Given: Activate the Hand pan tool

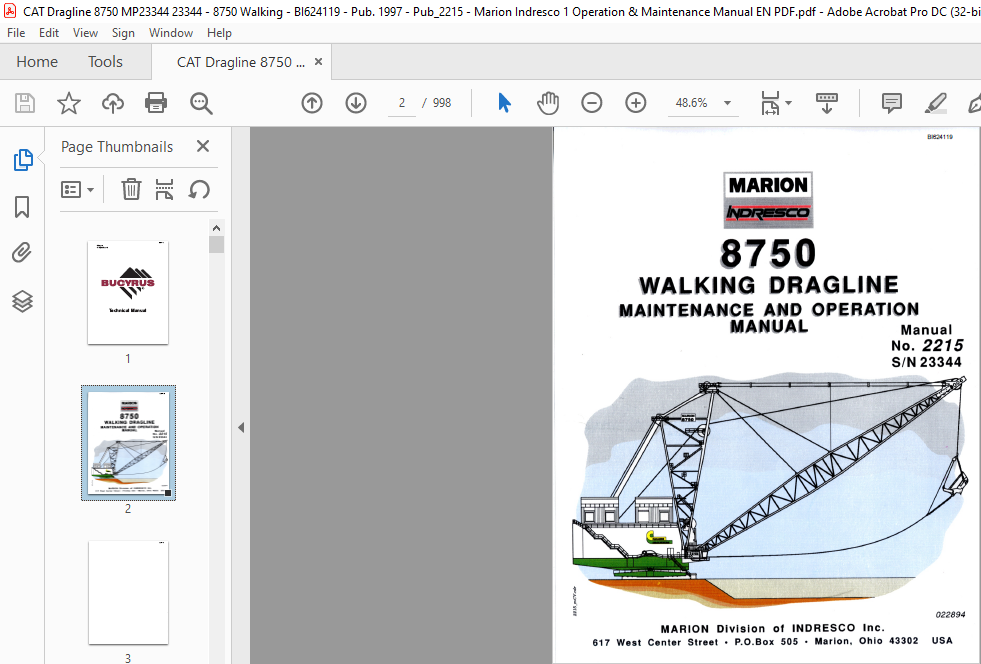Looking at the screenshot, I should click(x=547, y=103).
